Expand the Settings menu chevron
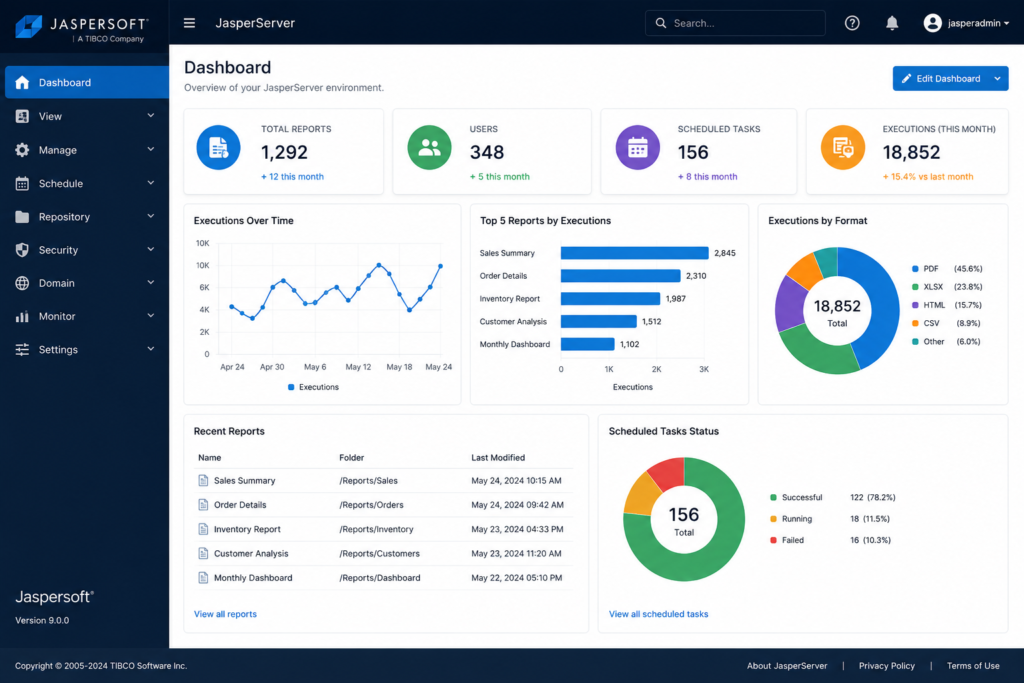The width and height of the screenshot is (1024, 683). pos(151,349)
